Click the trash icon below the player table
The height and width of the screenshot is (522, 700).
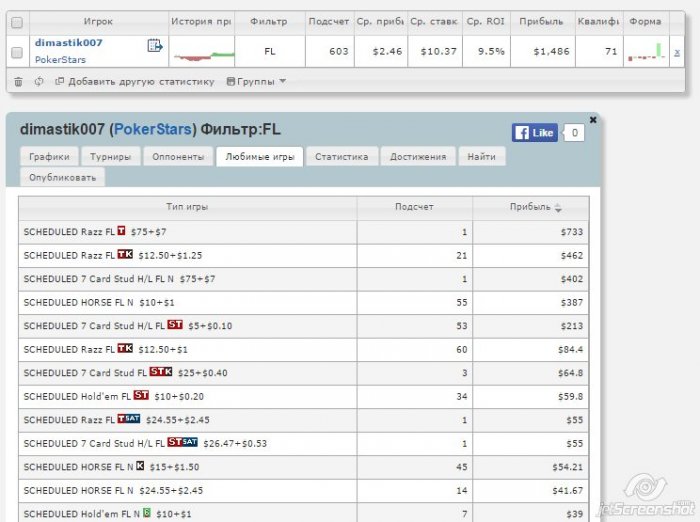click(18, 82)
